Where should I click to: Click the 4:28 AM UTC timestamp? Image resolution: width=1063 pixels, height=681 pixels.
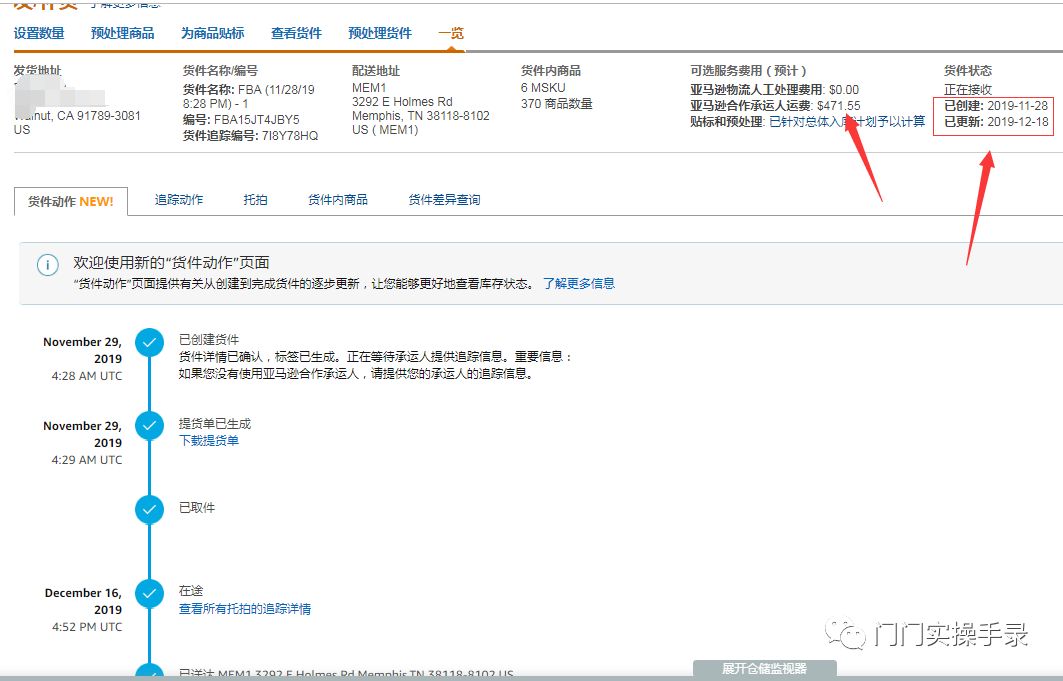(x=87, y=375)
